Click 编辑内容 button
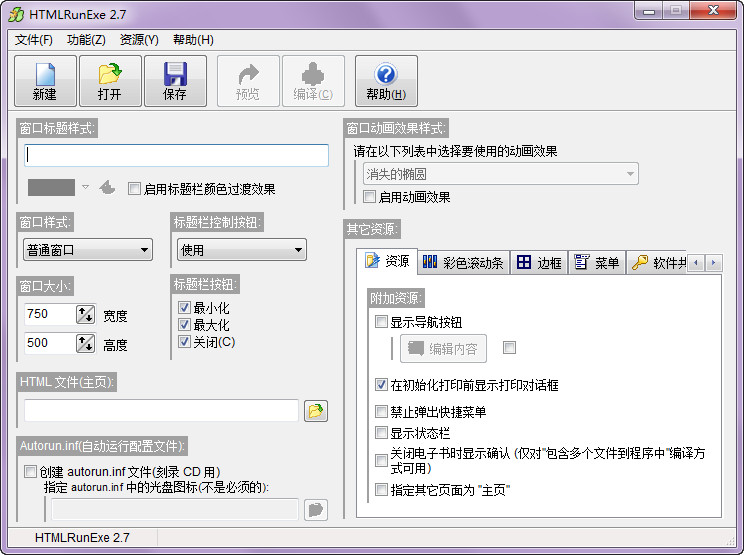744x555 pixels. [x=443, y=349]
